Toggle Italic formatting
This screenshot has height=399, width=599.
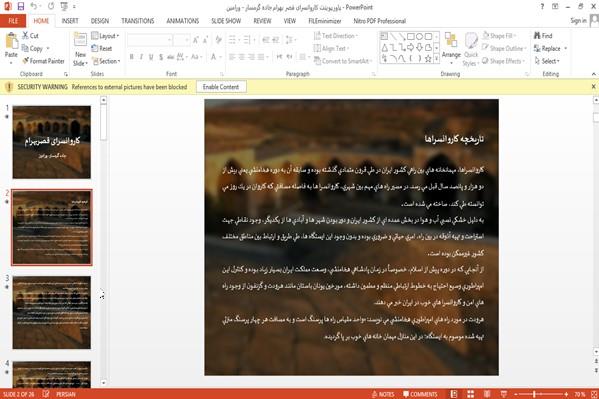click(141, 57)
